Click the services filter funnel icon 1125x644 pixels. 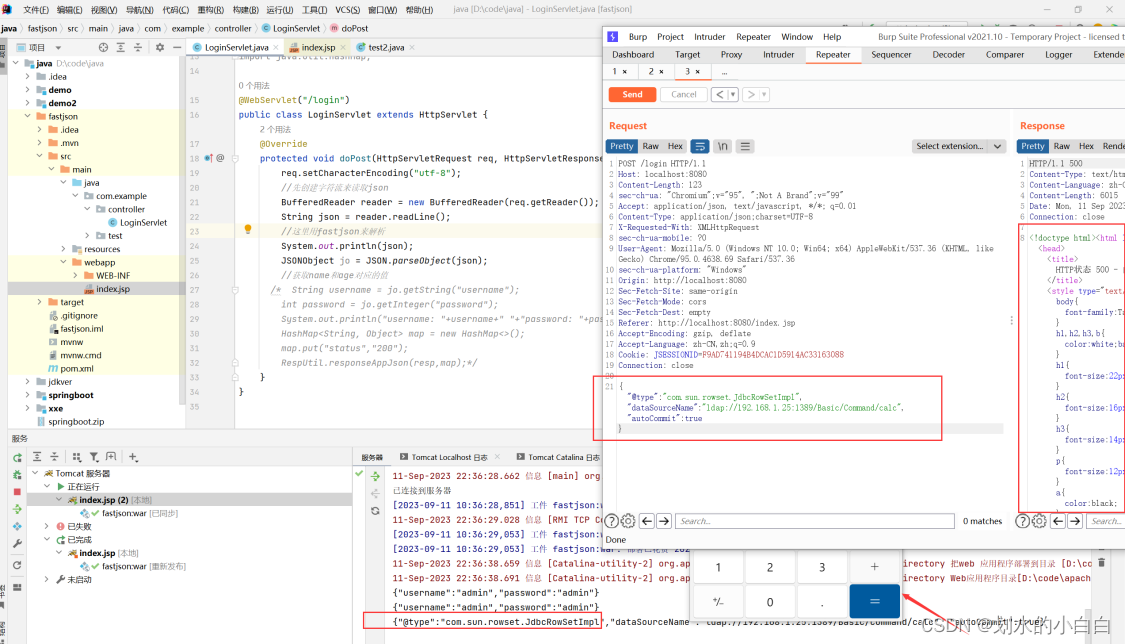coord(94,457)
